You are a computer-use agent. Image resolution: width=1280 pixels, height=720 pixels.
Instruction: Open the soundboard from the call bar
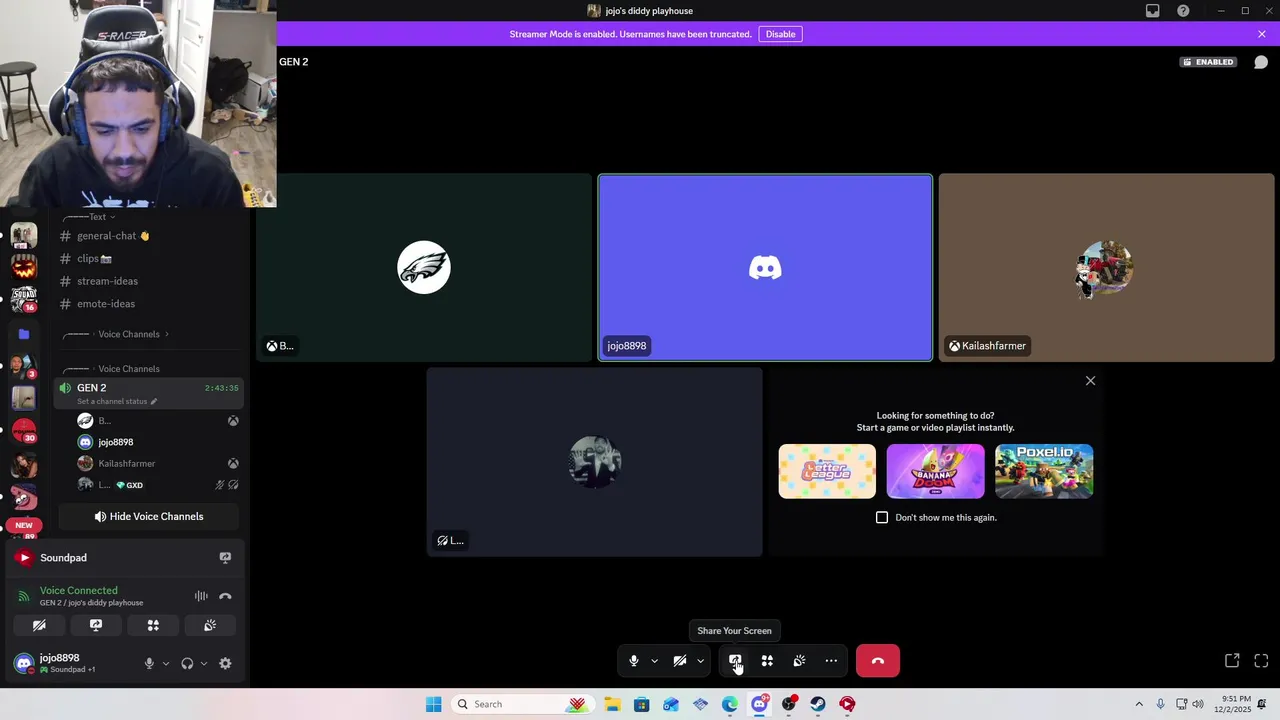799,661
